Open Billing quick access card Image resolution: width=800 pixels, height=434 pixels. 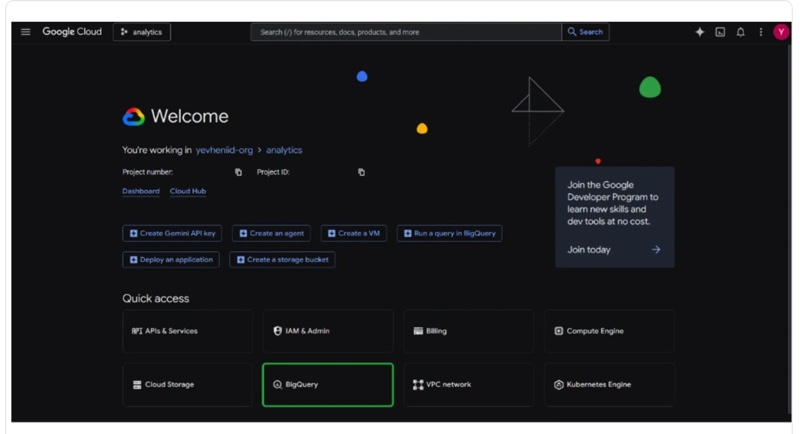tap(468, 331)
